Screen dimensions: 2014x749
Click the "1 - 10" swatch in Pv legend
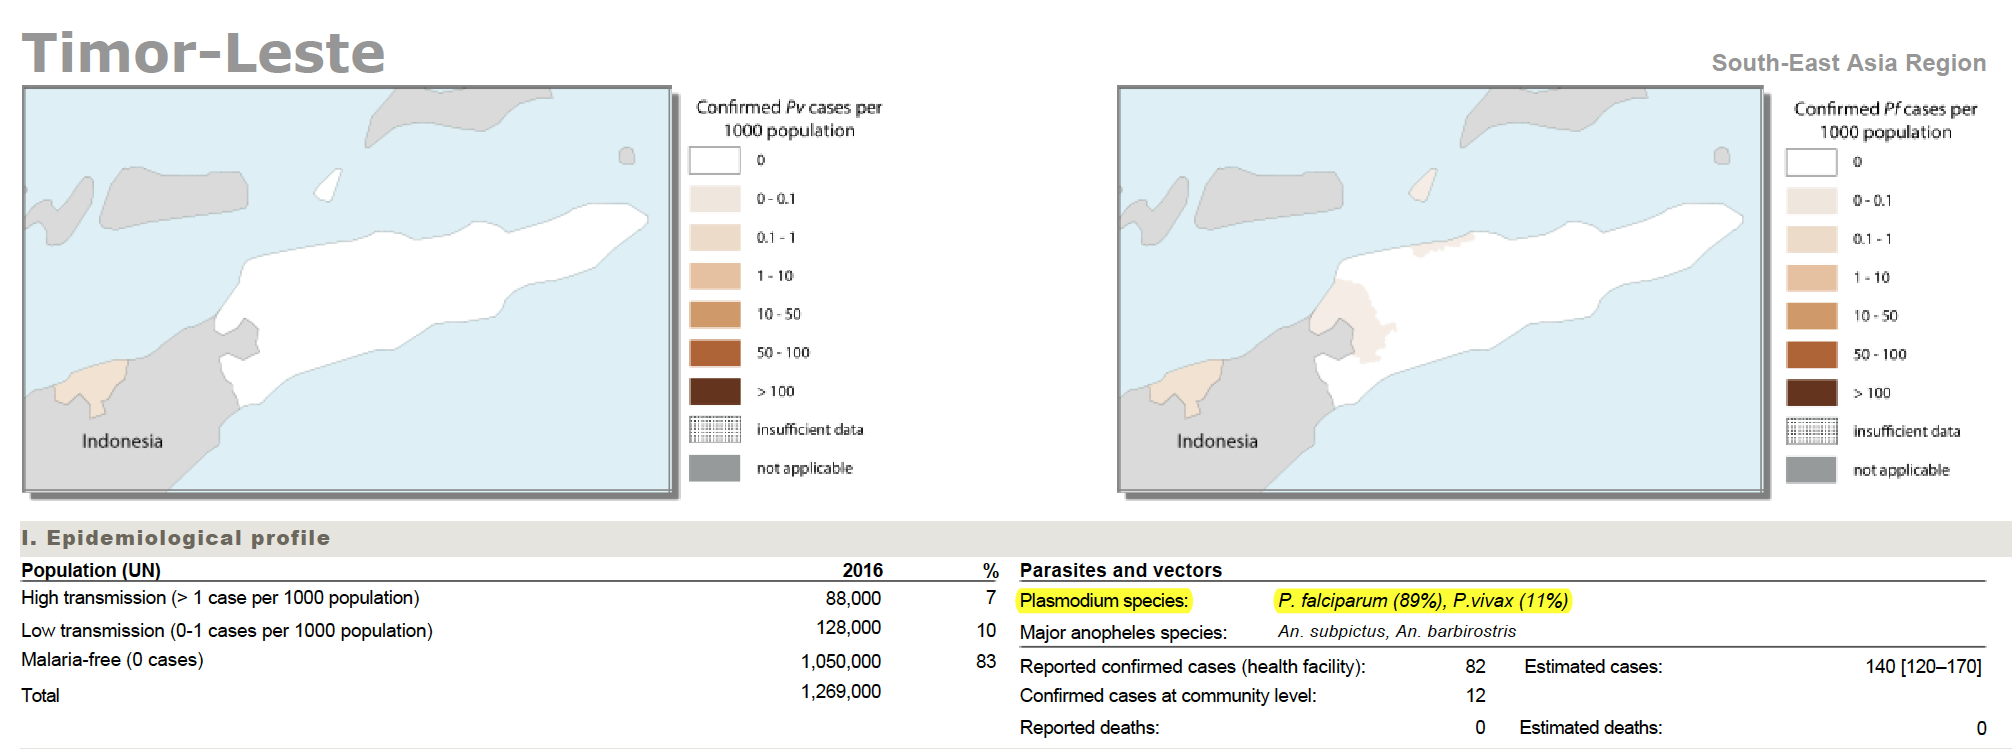tap(714, 276)
